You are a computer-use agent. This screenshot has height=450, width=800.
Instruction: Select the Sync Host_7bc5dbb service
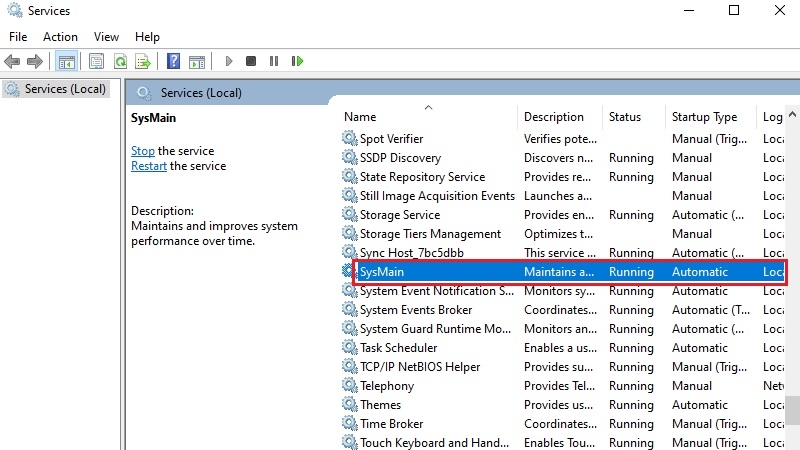click(411, 253)
